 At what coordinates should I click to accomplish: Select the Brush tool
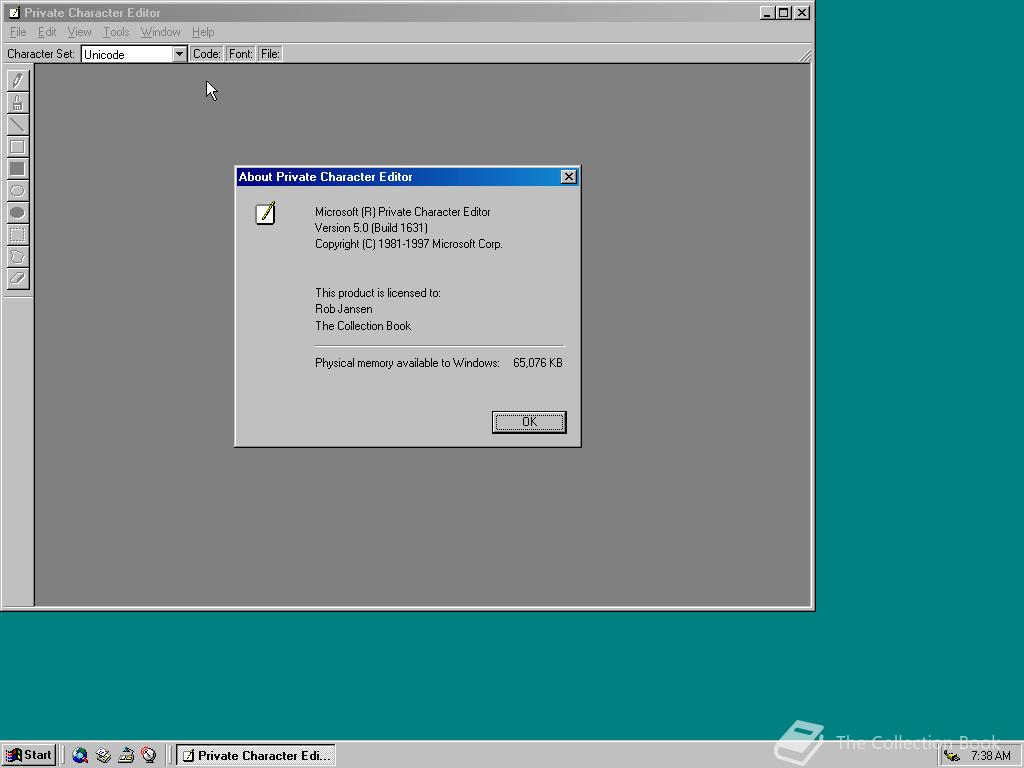[18, 103]
